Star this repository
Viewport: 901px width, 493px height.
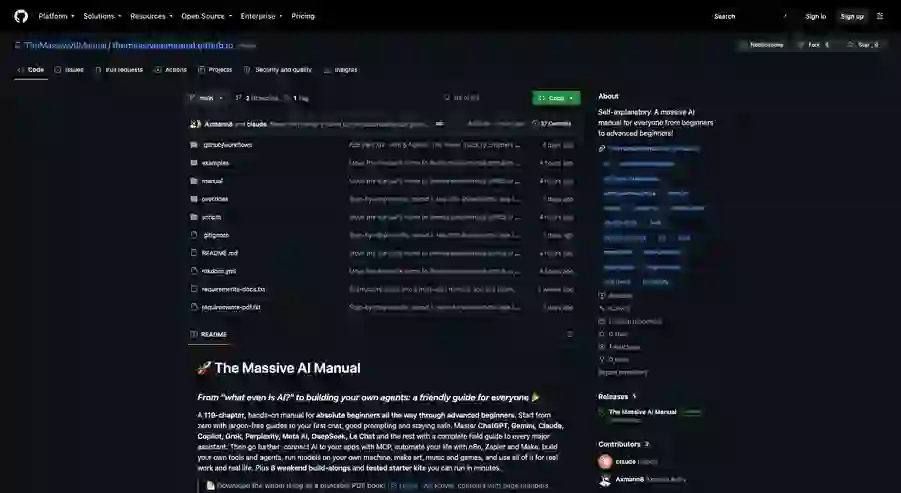click(x=863, y=45)
